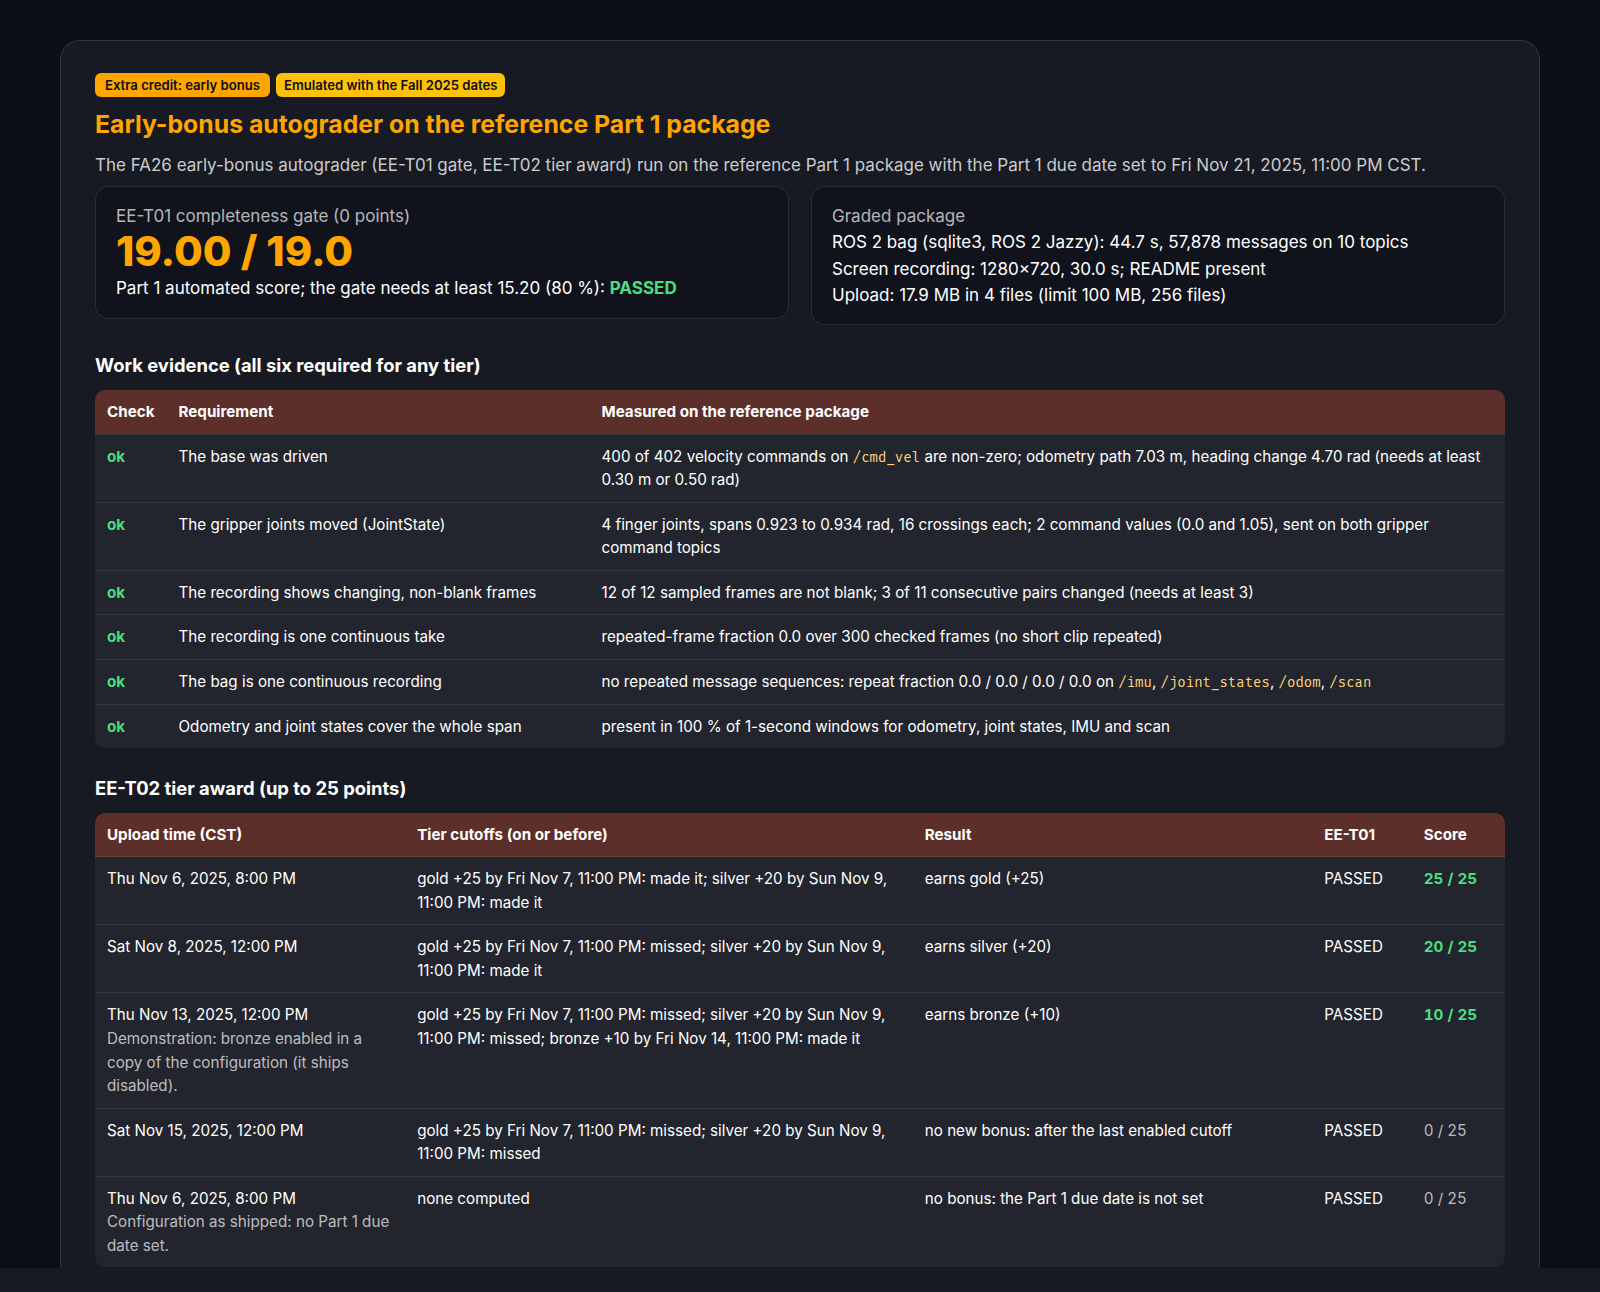Image resolution: width=1600 pixels, height=1292 pixels.
Task: Click the /joint_states topic code text
Action: pos(1215,682)
